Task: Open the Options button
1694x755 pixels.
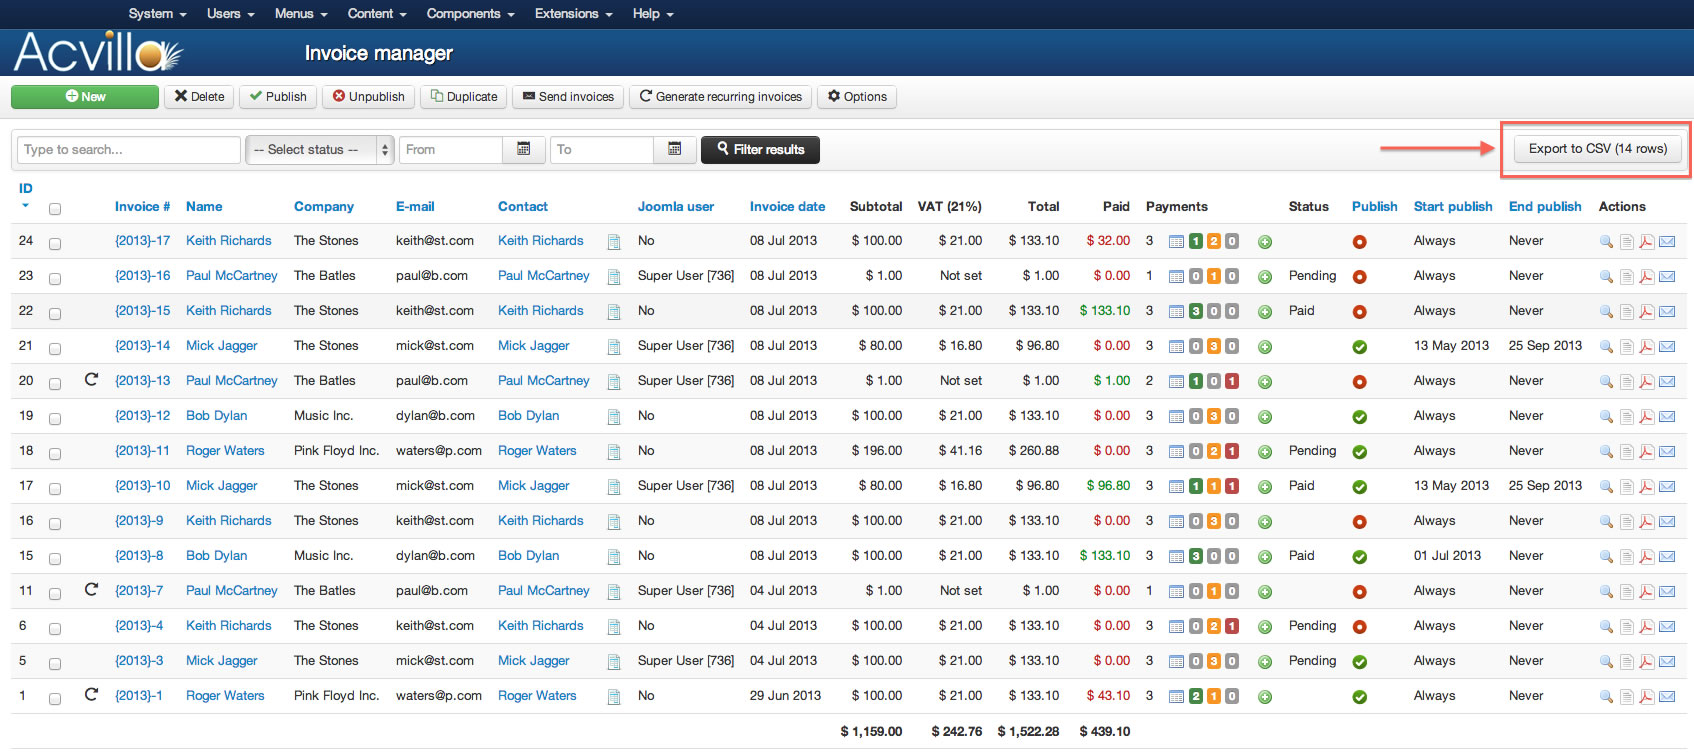Action: pyautogui.click(x=857, y=96)
